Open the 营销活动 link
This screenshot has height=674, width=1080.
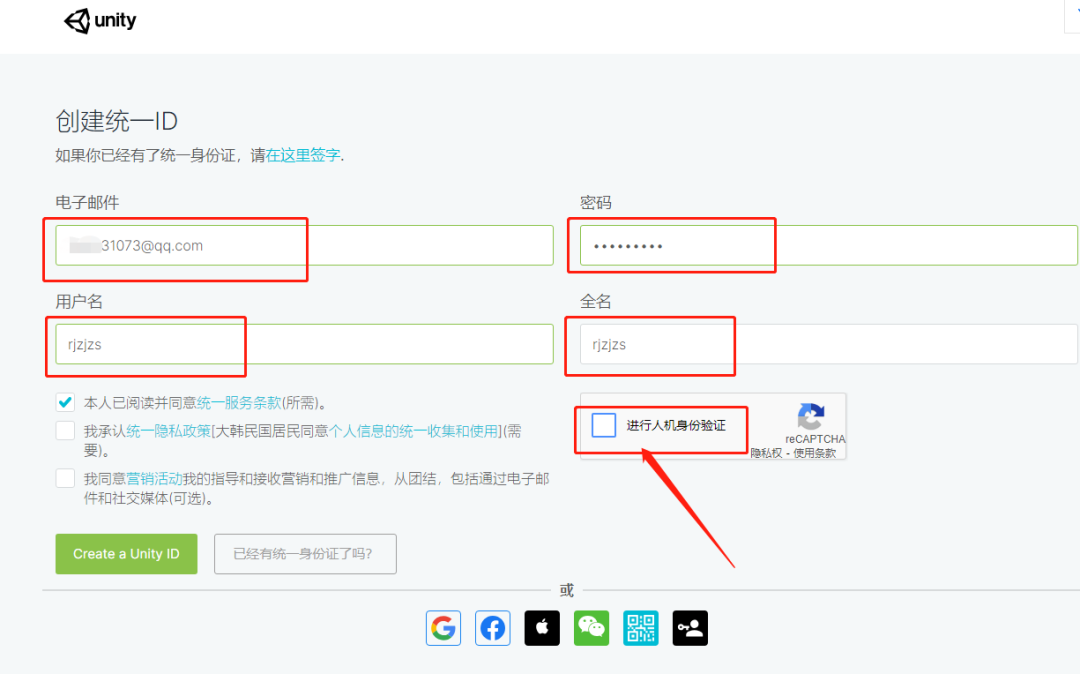coord(154,479)
